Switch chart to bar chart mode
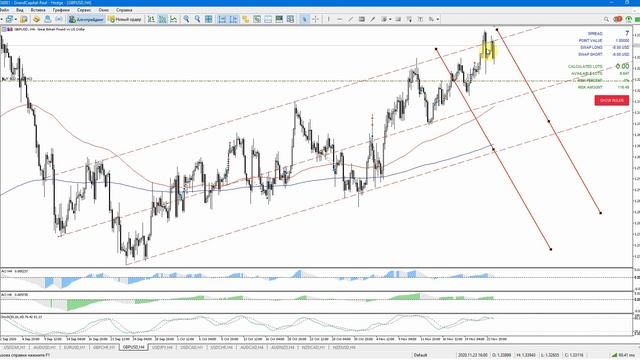640x360 pixels. click(x=151, y=19)
